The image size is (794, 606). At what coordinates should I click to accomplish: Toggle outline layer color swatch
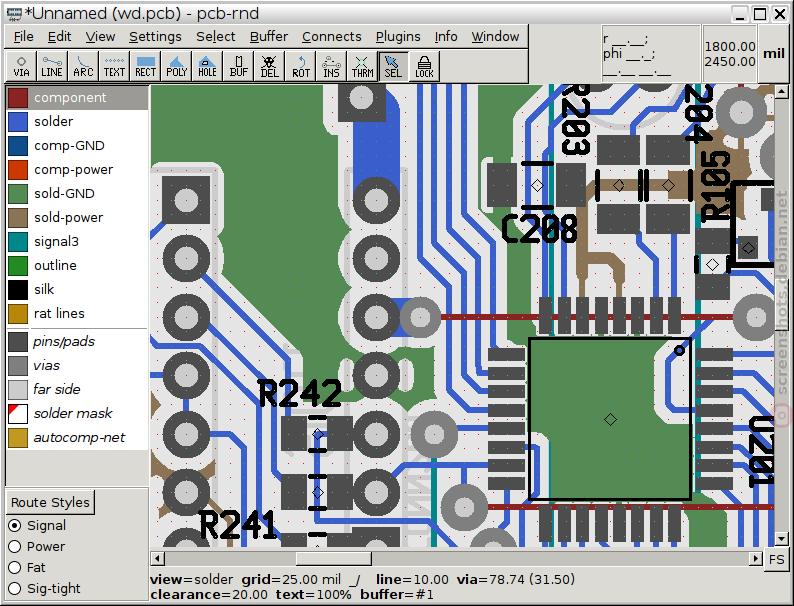pos(18,266)
